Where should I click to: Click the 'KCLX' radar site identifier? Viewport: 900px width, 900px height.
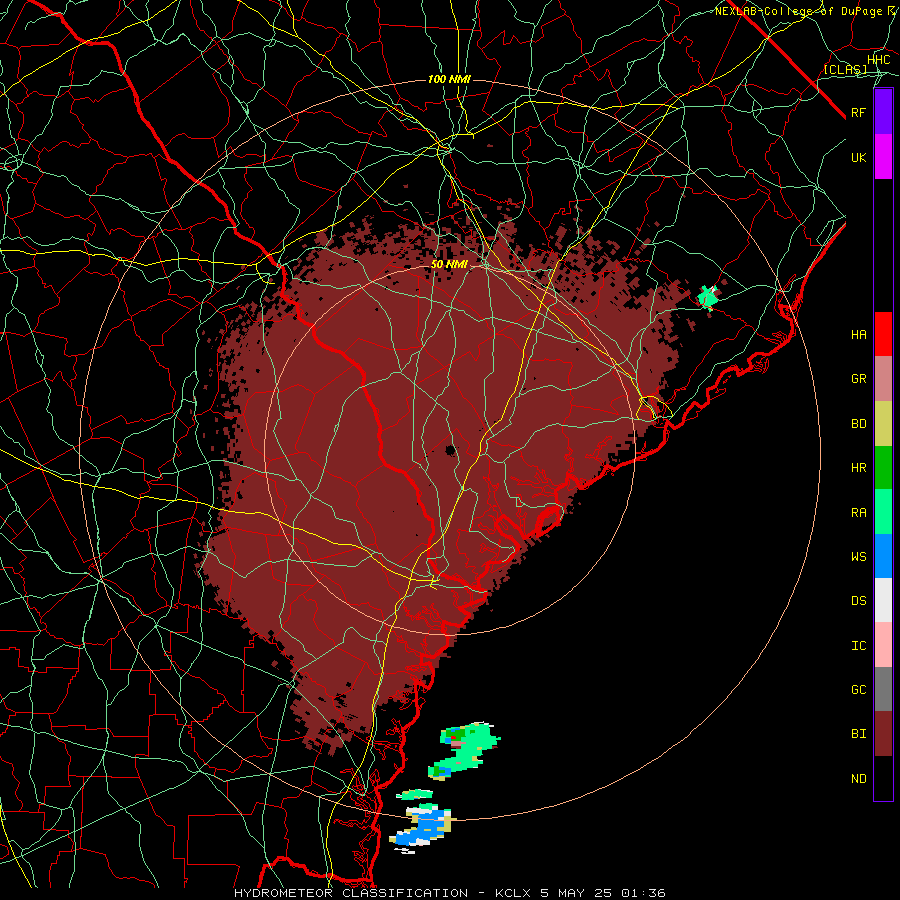[513, 893]
